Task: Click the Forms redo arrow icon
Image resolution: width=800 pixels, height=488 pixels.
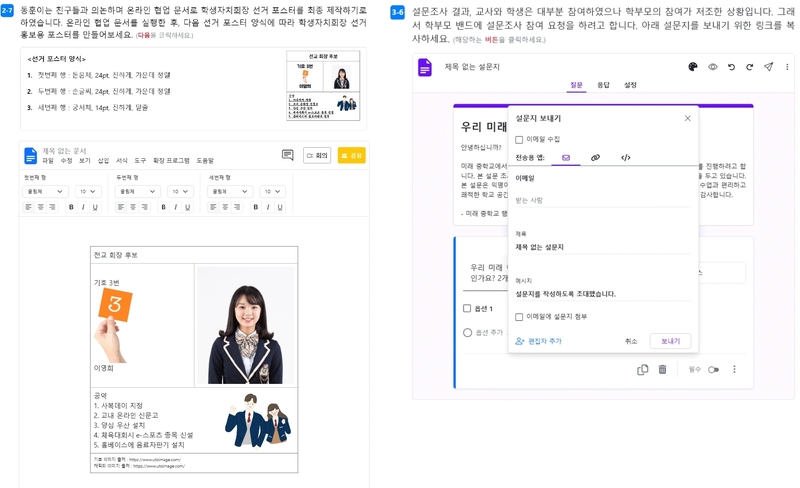Action: (749, 67)
